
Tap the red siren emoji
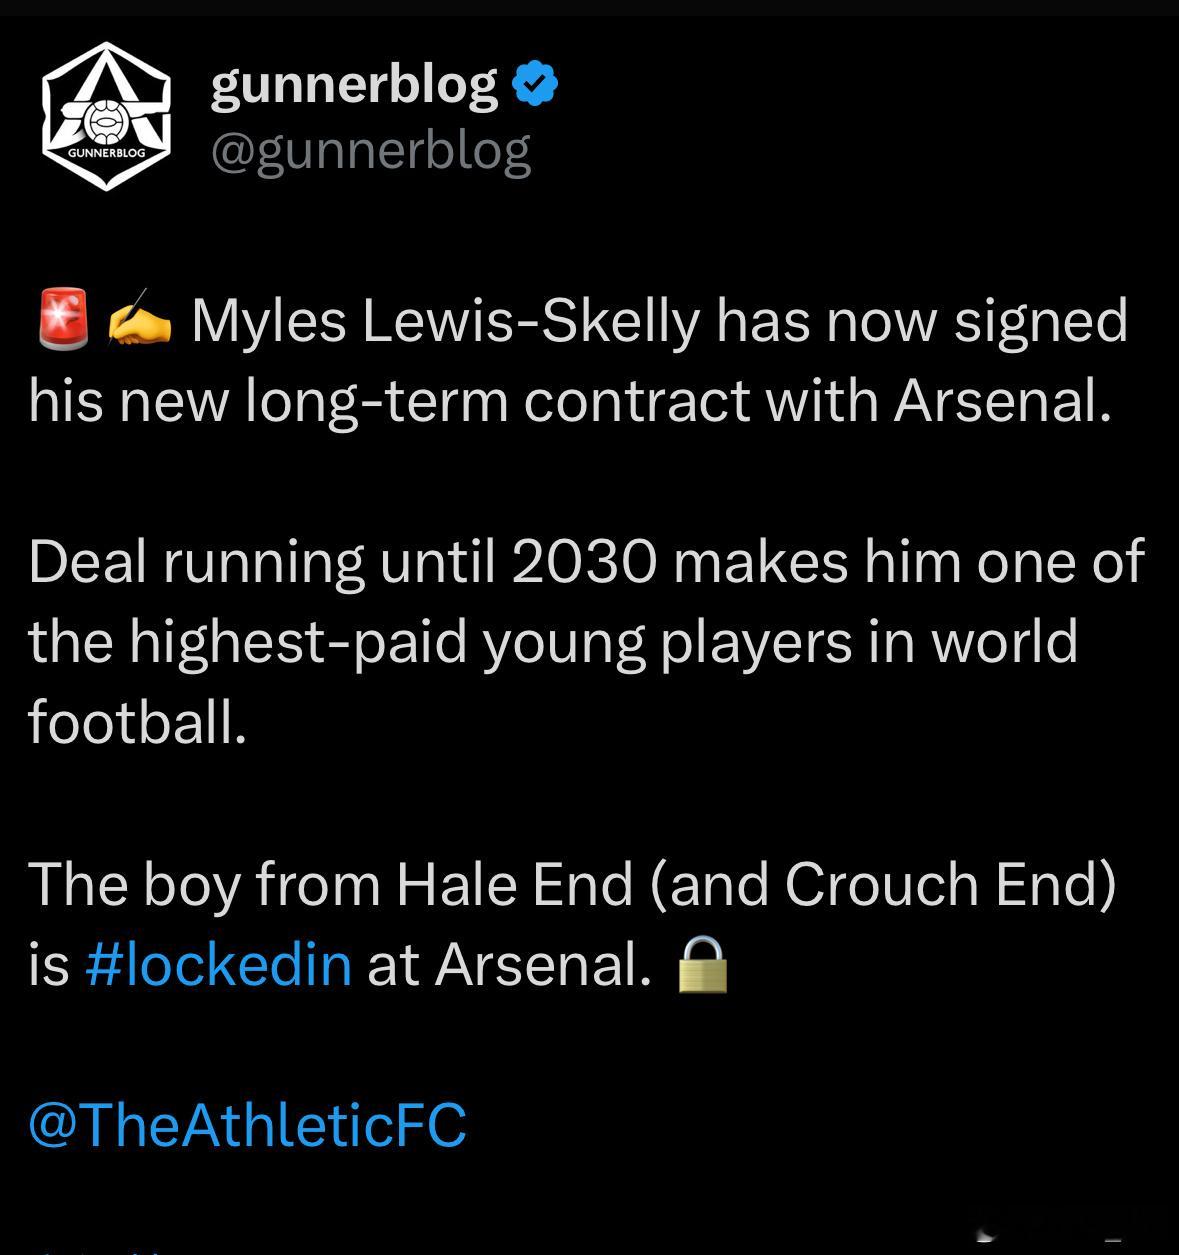coord(62,319)
